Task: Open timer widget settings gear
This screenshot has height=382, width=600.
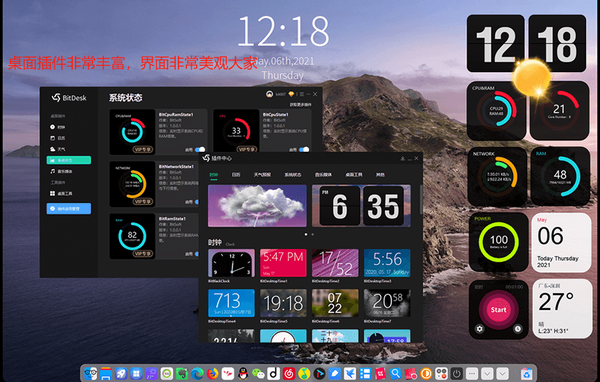Action: point(479,328)
